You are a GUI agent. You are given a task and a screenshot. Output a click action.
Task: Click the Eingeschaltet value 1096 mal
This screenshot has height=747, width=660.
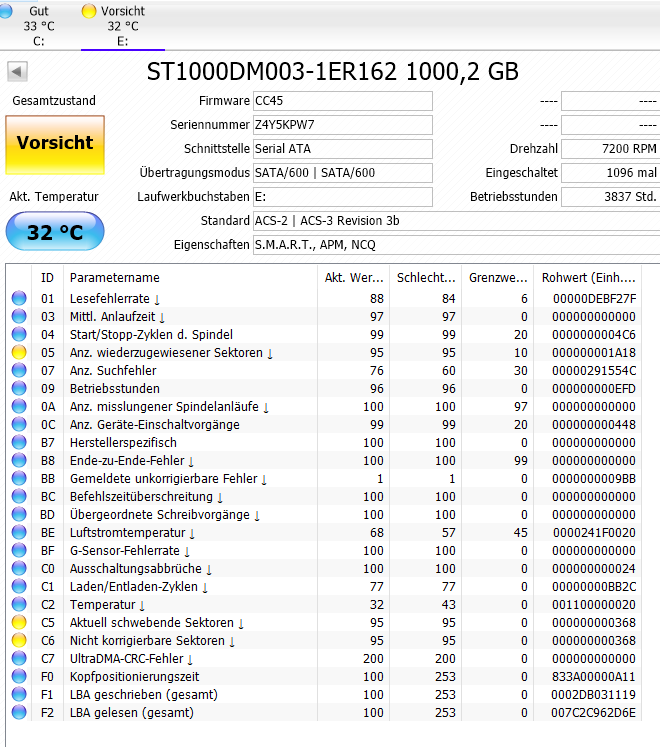[x=610, y=172]
